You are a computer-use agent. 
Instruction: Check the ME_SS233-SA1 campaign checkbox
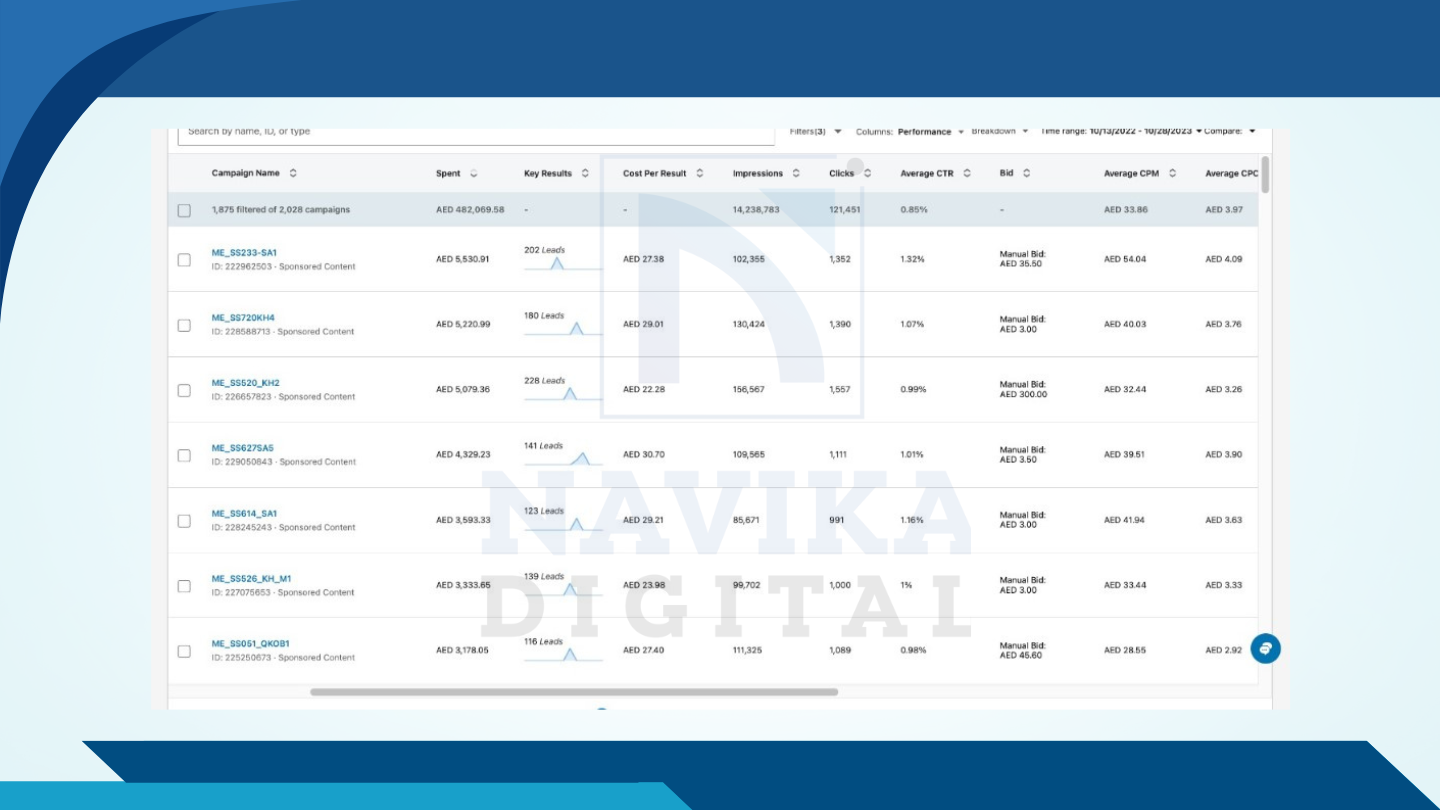click(x=184, y=260)
